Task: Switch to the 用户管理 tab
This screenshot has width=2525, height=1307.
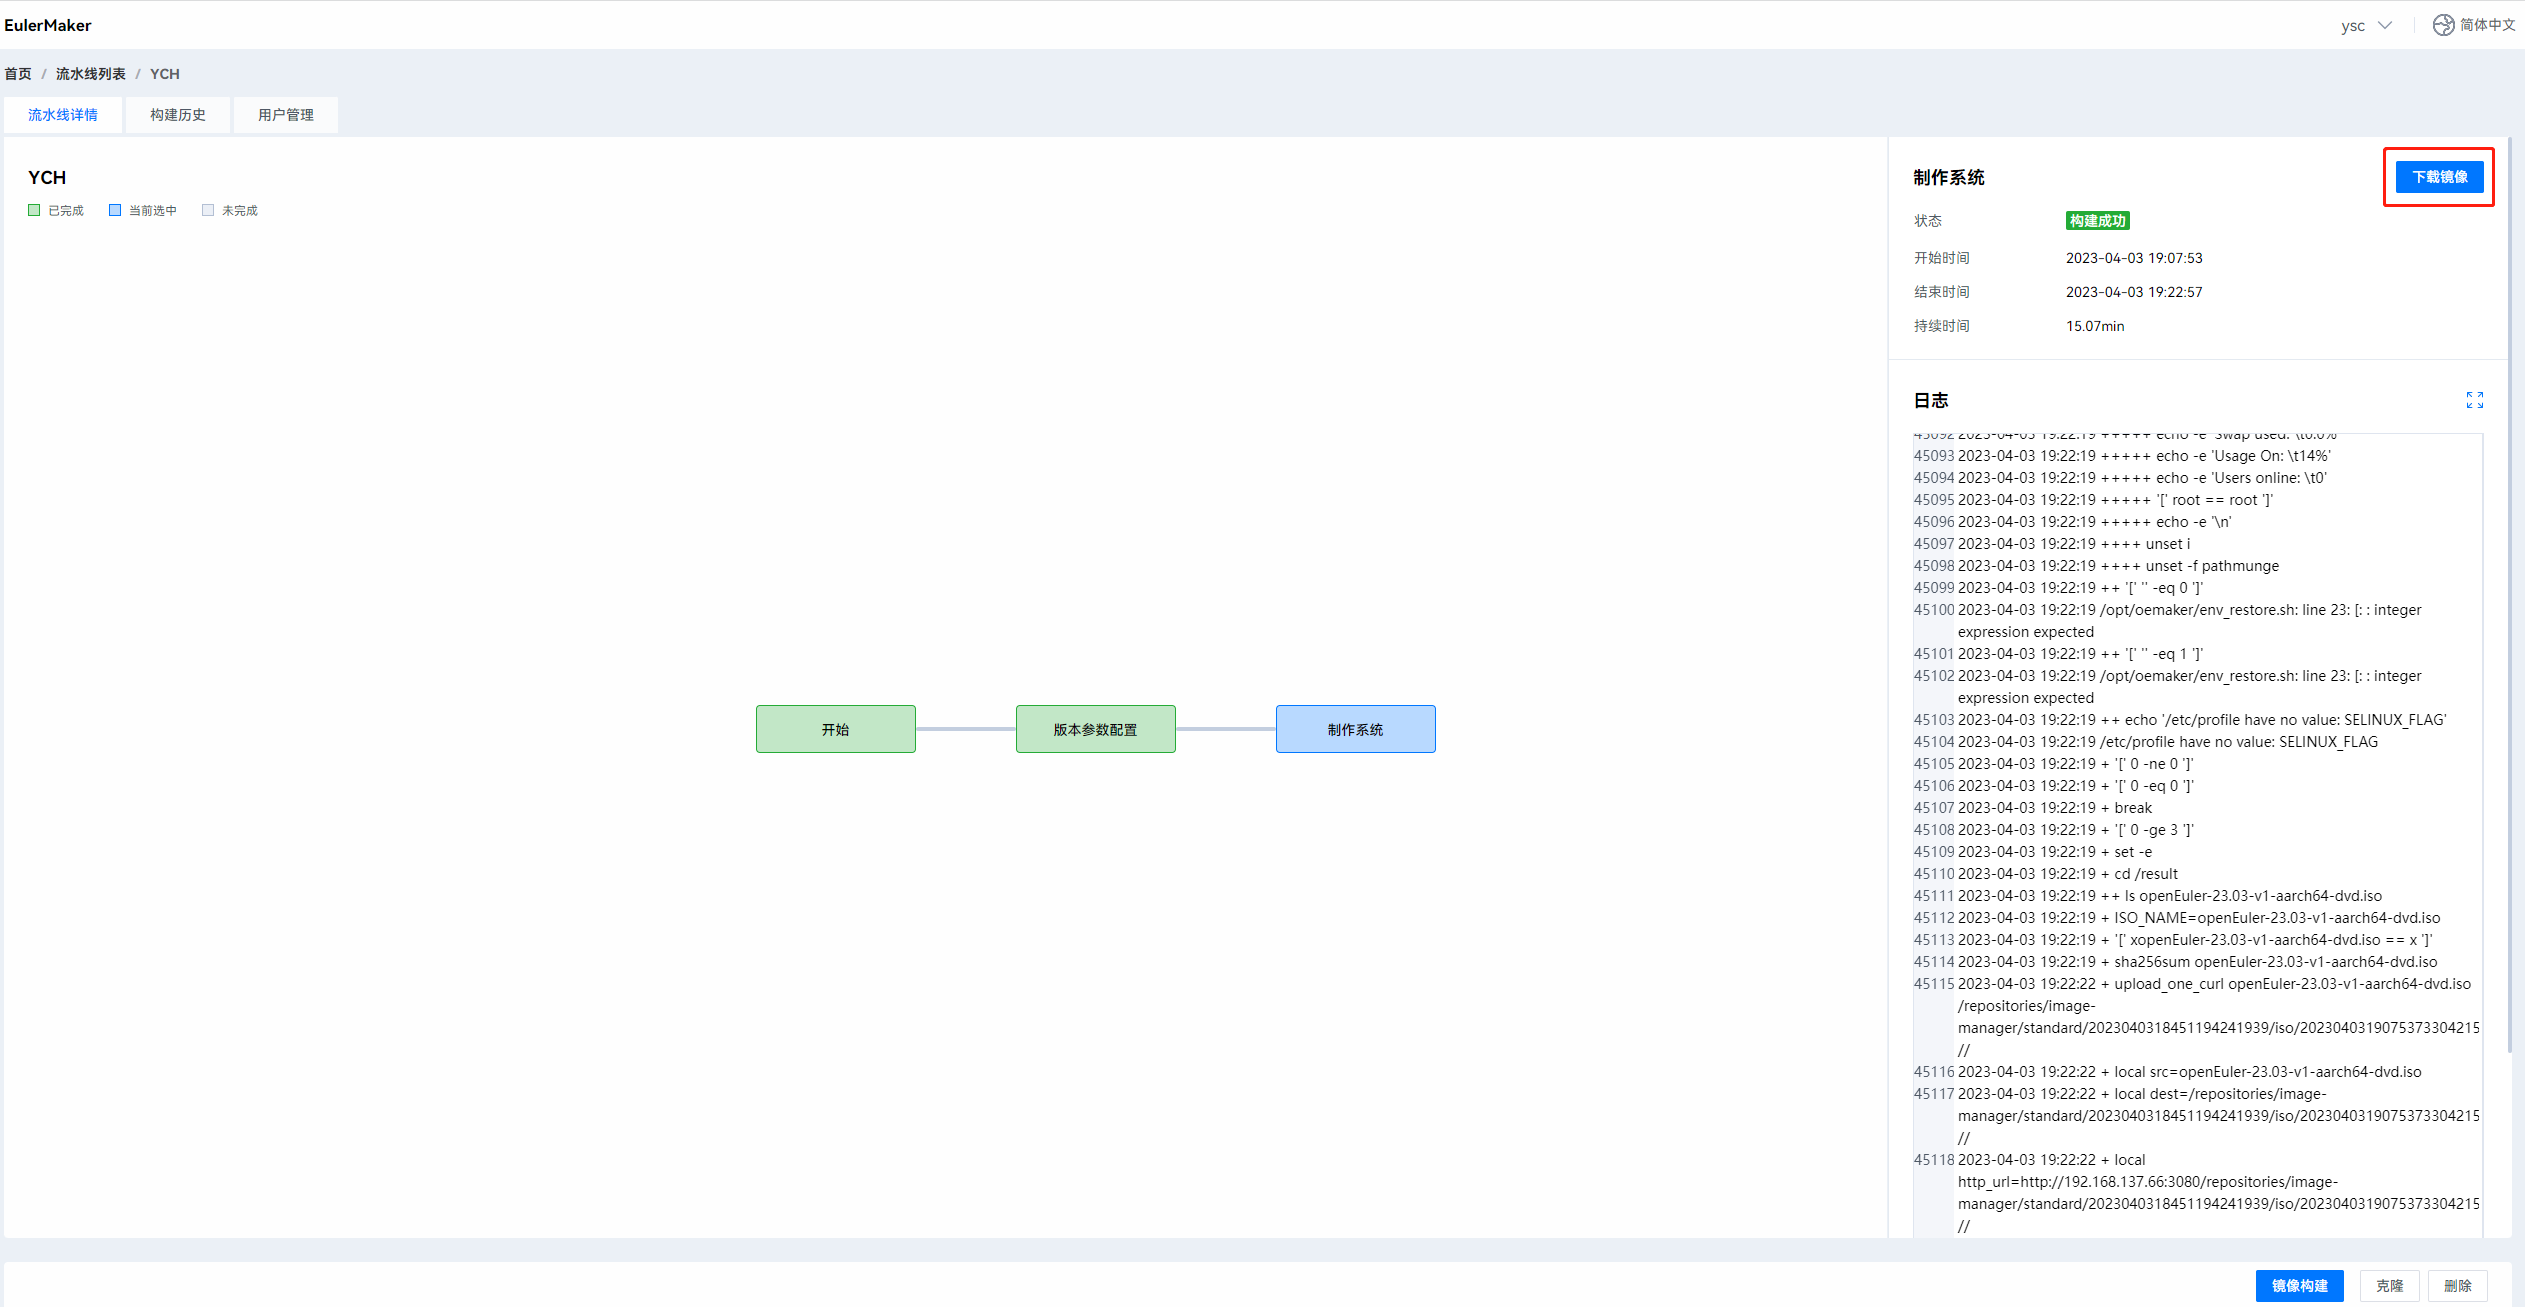Action: pos(286,115)
